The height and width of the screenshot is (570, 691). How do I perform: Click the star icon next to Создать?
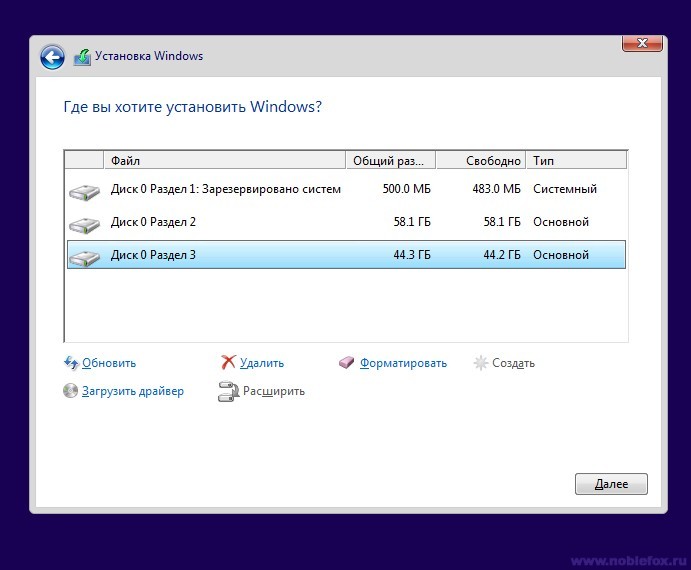tap(480, 363)
